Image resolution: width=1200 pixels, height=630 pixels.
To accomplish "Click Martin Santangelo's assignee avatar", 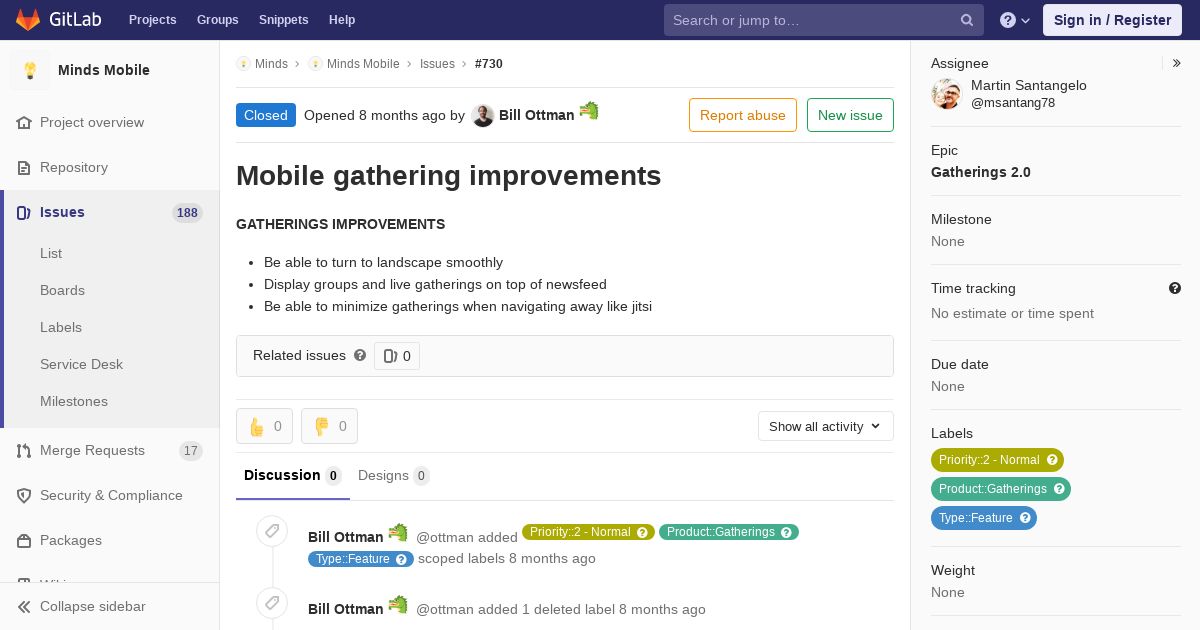I will coord(946,94).
